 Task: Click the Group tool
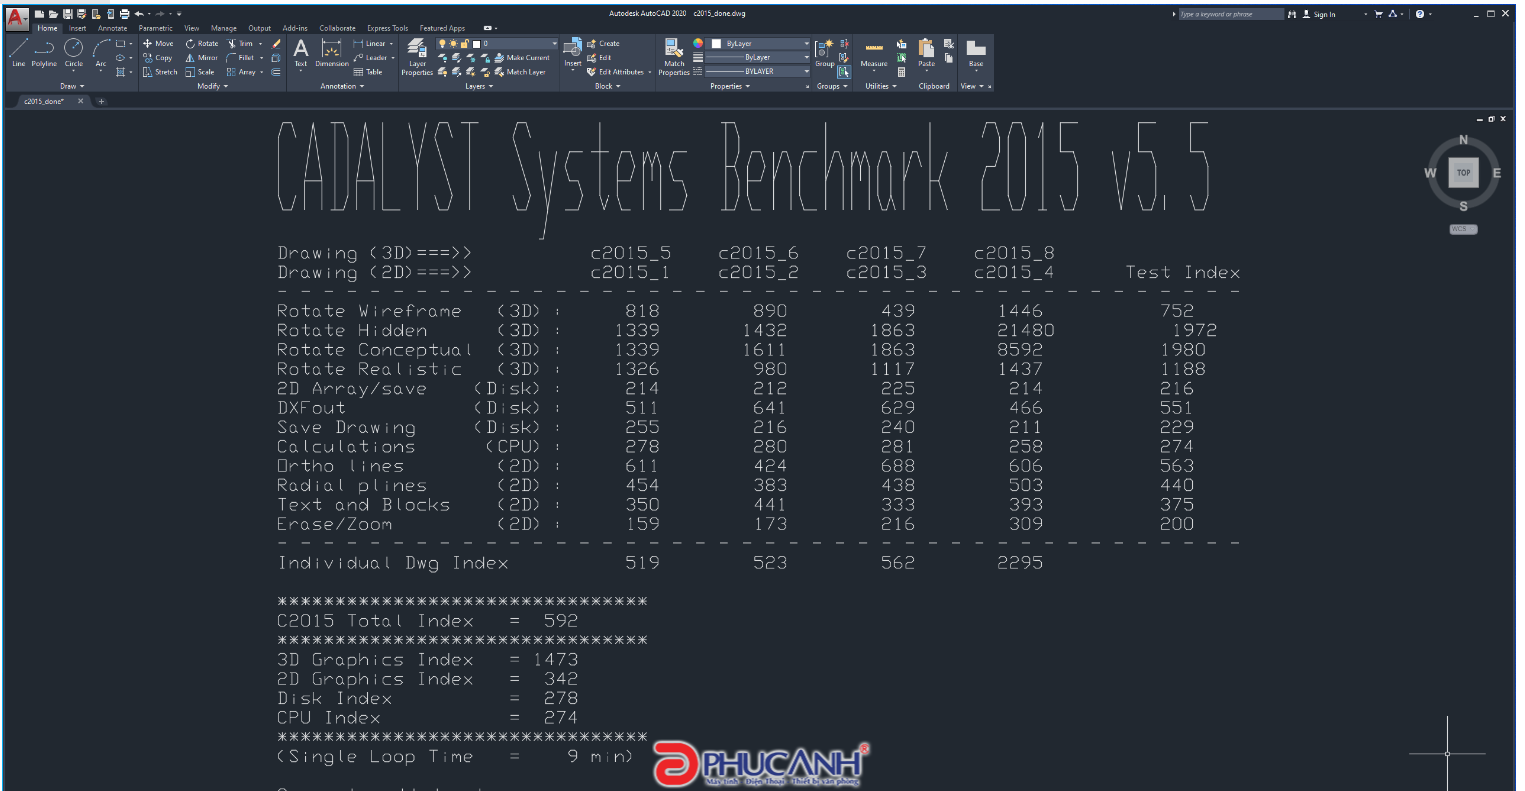[x=824, y=52]
